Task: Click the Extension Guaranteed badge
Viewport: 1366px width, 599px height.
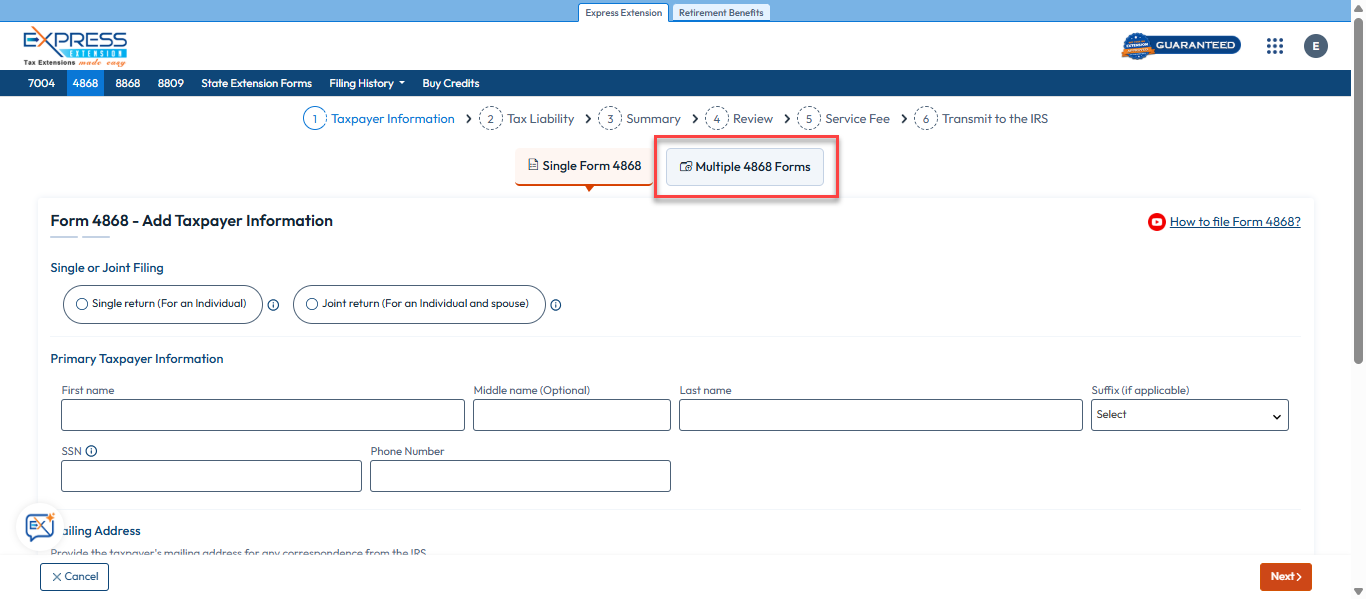Action: click(1181, 46)
